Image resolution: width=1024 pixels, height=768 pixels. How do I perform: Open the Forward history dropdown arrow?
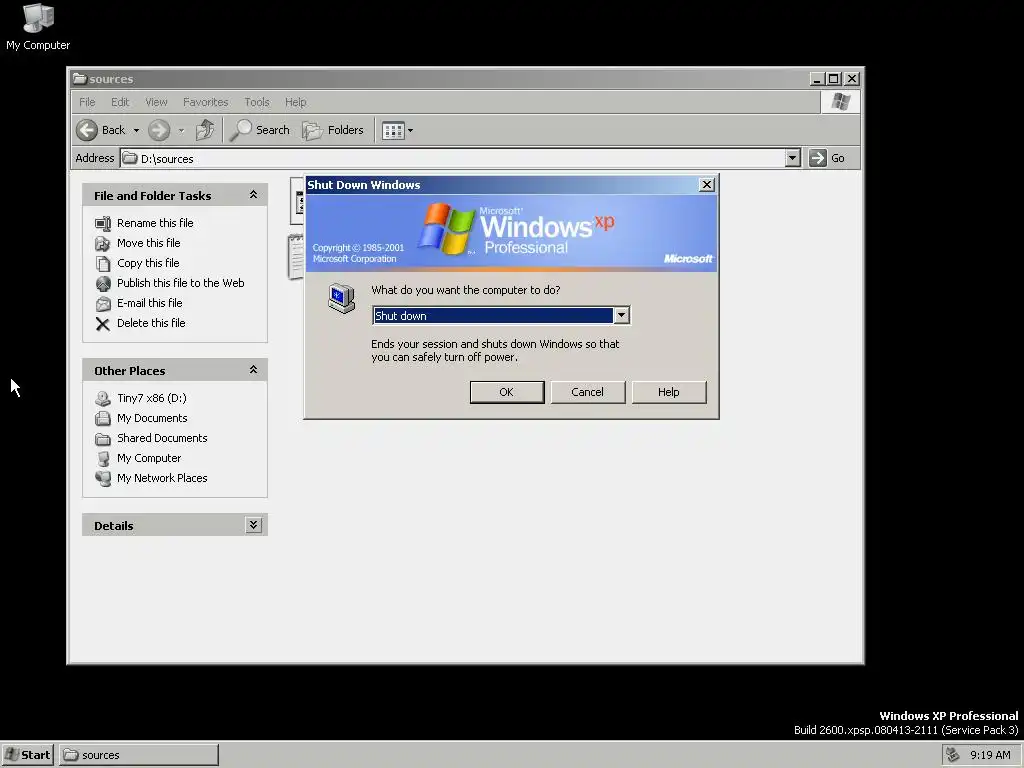182,131
